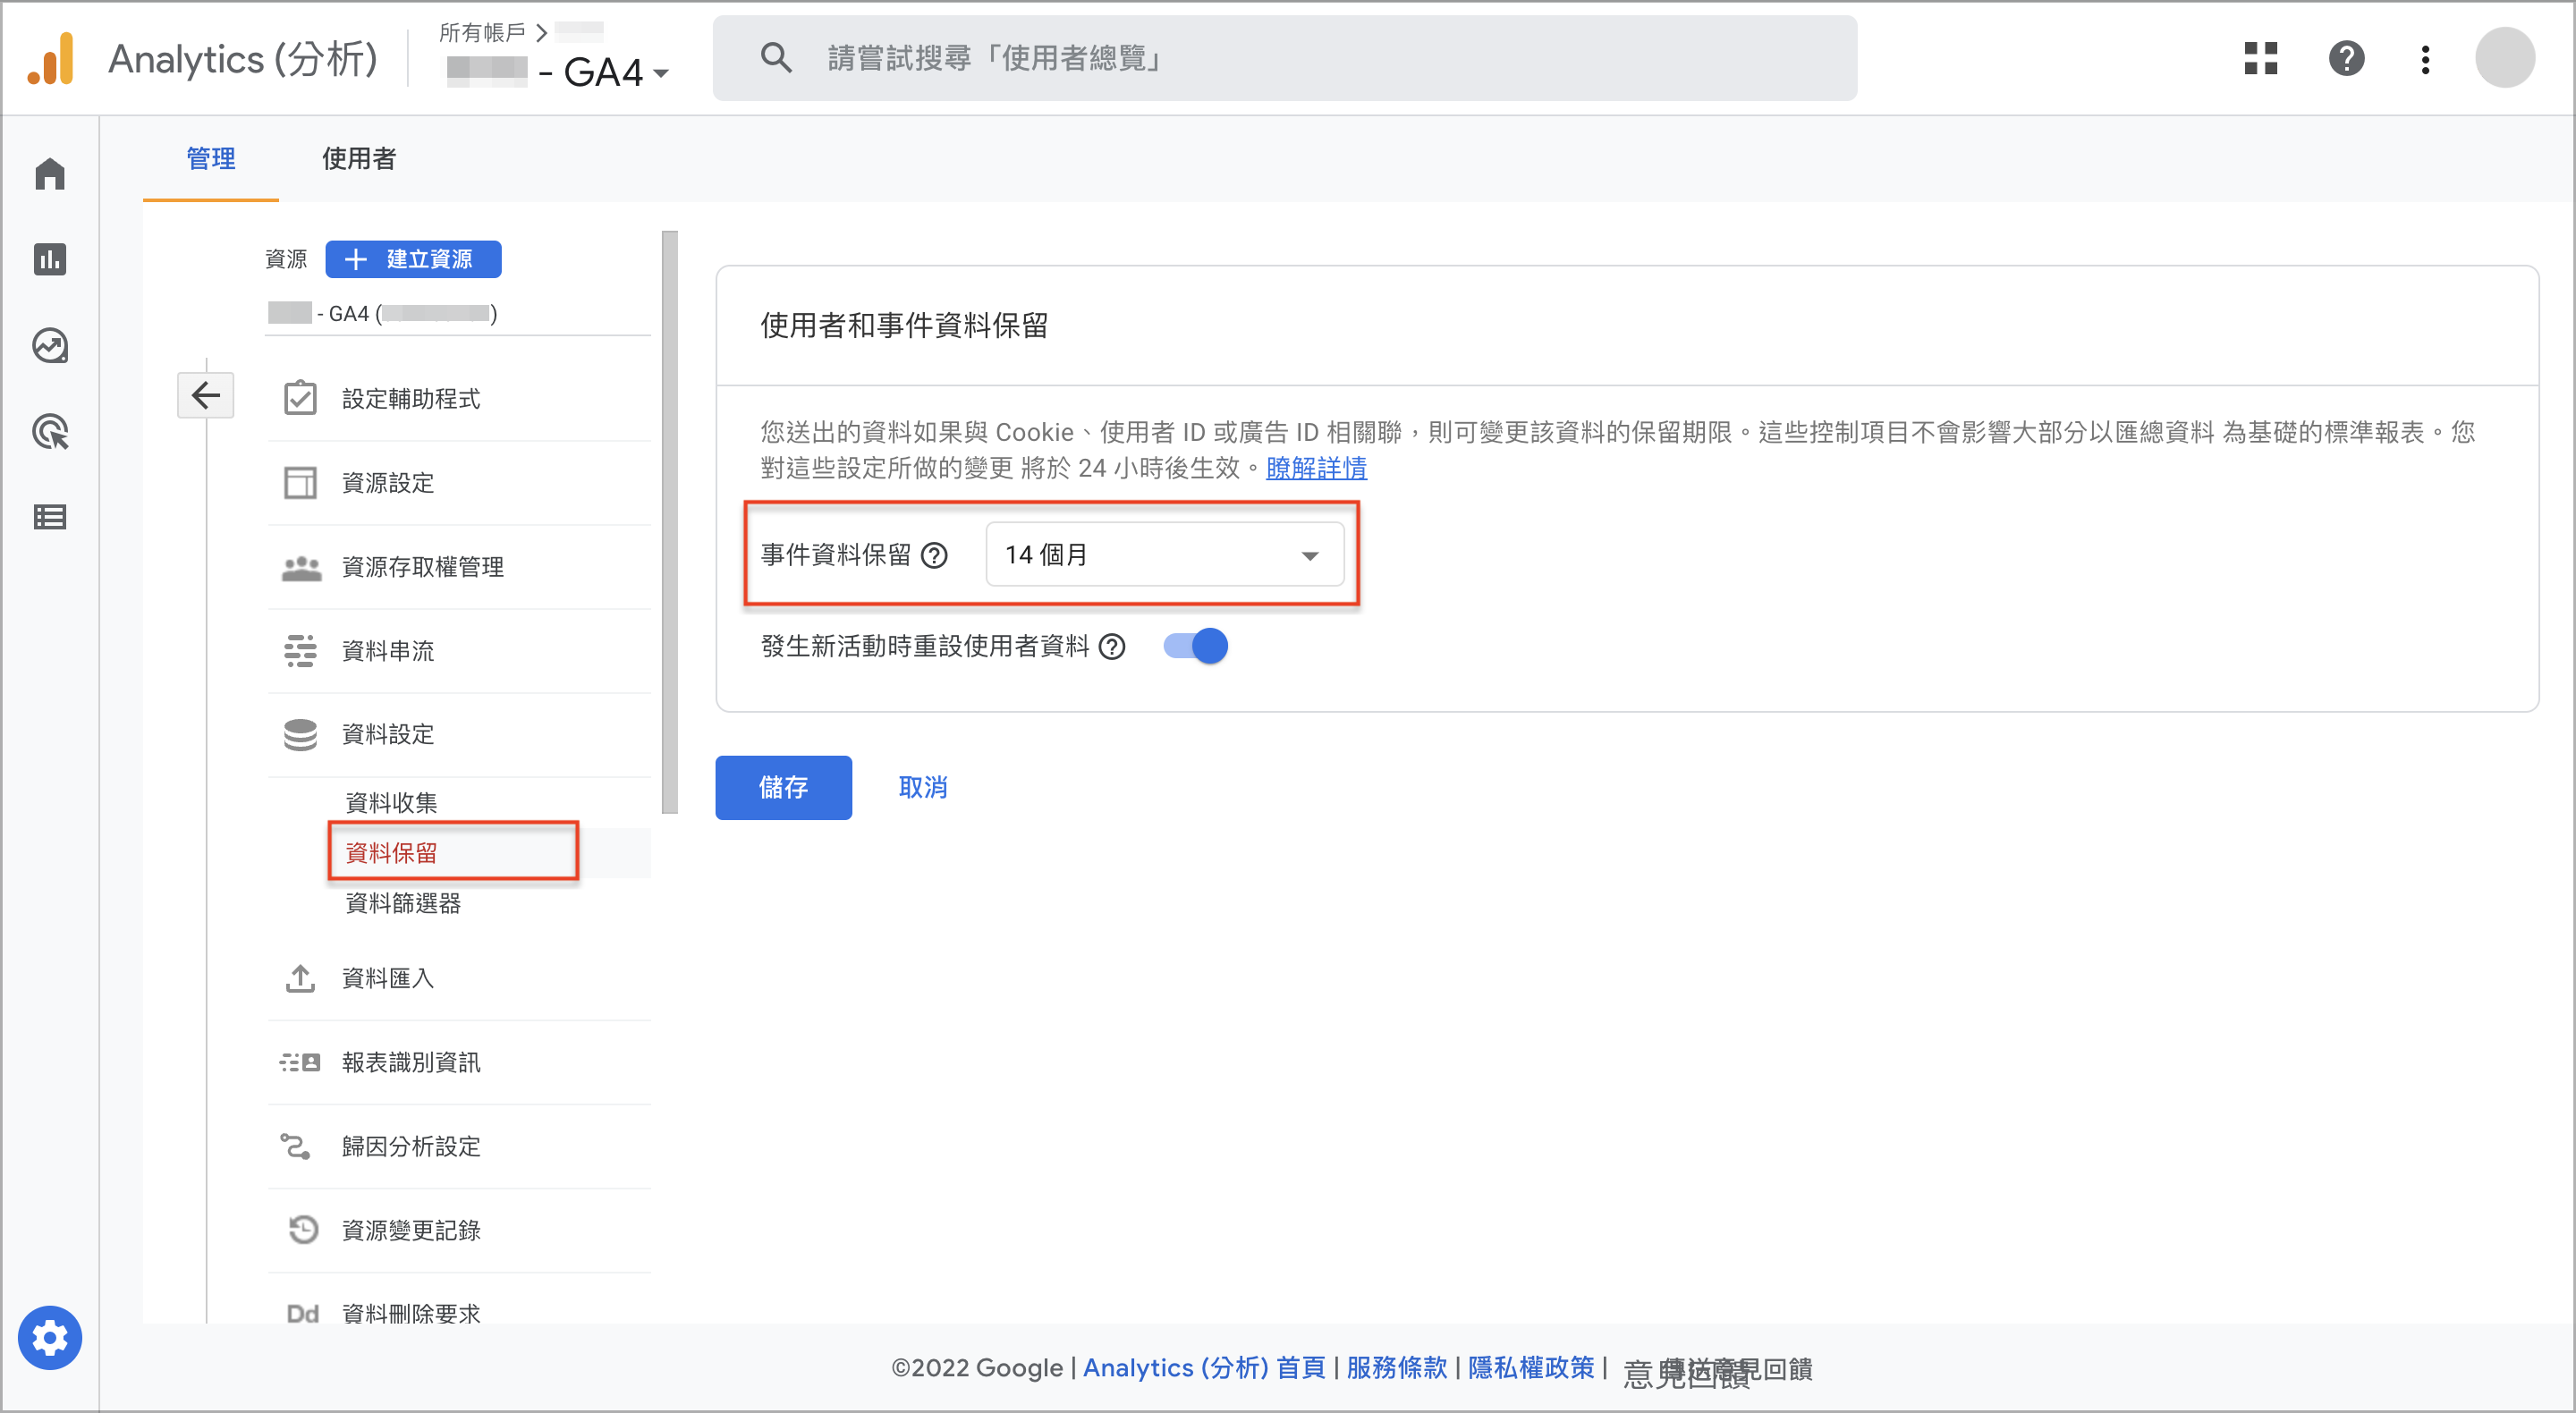Click the help icon next to 事件資料保留
Viewport: 2576px width, 1413px height.
[934, 555]
